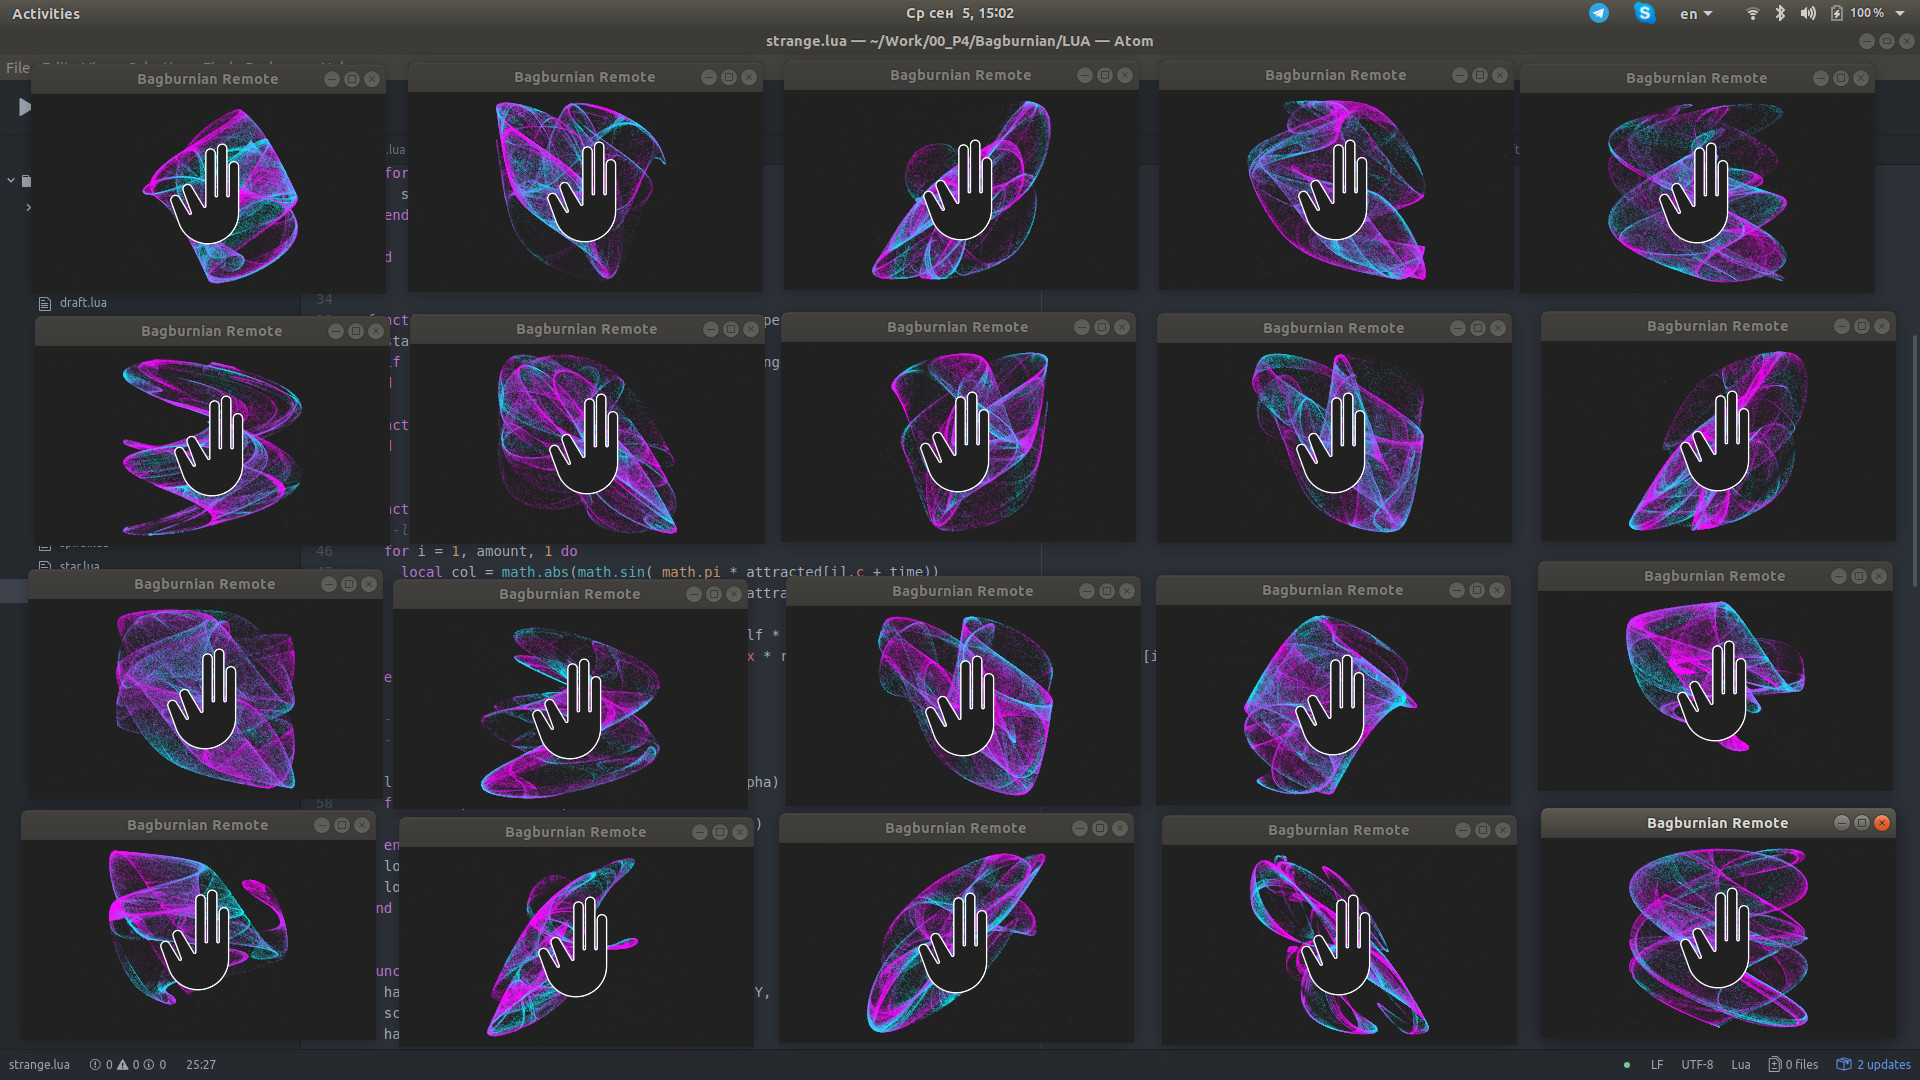Open the File menu
The image size is (1920, 1080).
click(18, 68)
